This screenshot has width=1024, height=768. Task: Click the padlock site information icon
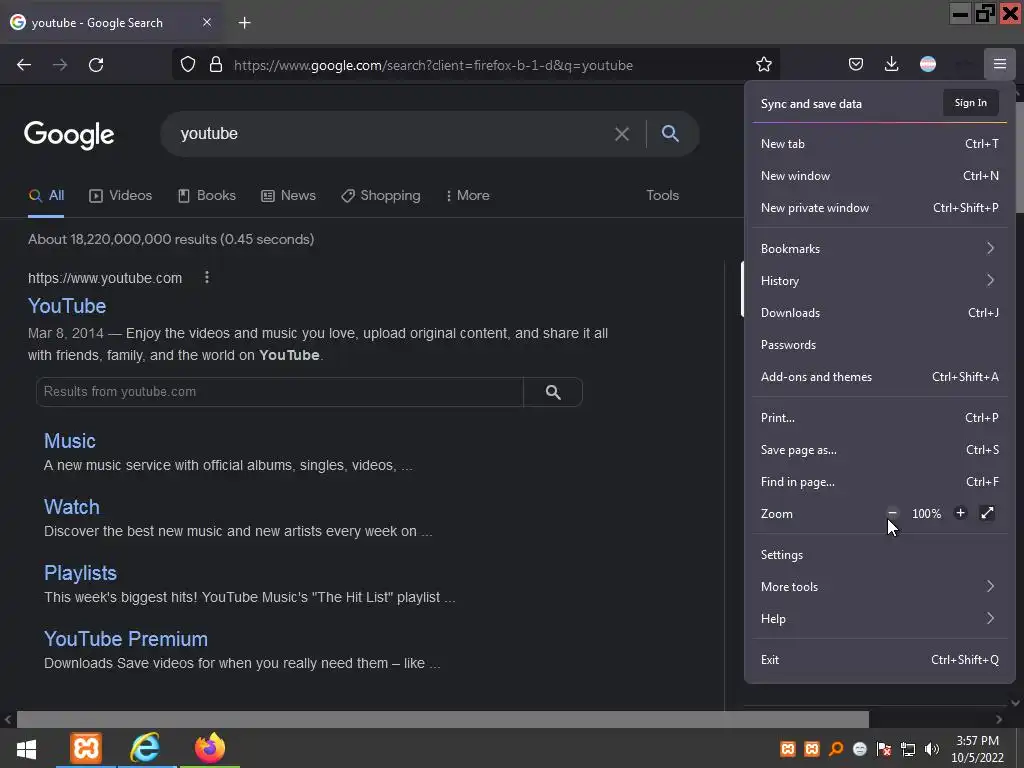[x=216, y=65]
